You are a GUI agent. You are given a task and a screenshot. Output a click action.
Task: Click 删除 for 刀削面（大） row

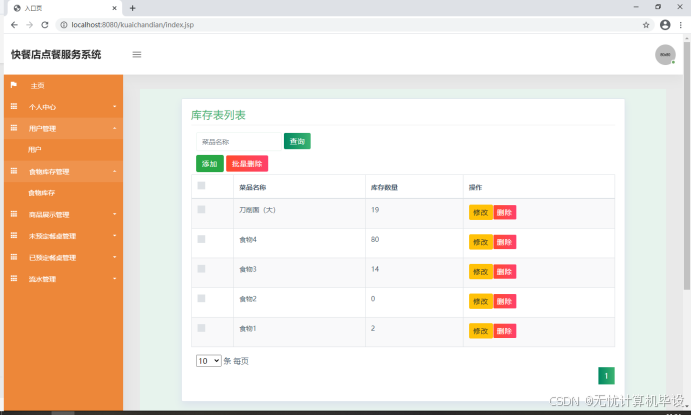tap(504, 212)
